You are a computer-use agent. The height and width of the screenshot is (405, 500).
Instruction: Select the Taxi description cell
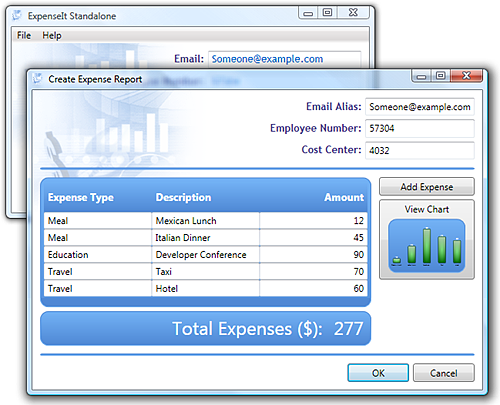pos(205,272)
